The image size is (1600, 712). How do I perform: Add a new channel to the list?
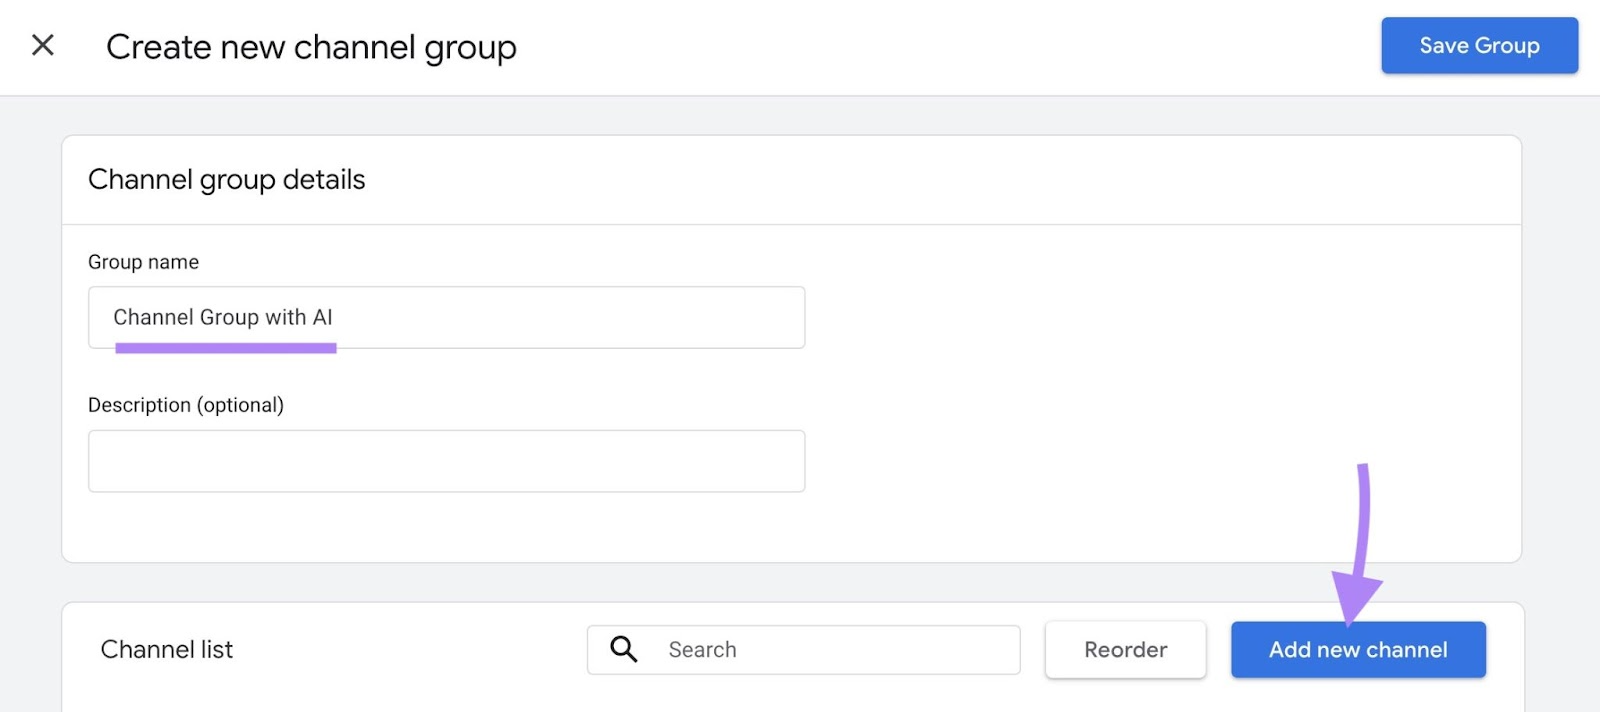pyautogui.click(x=1357, y=649)
